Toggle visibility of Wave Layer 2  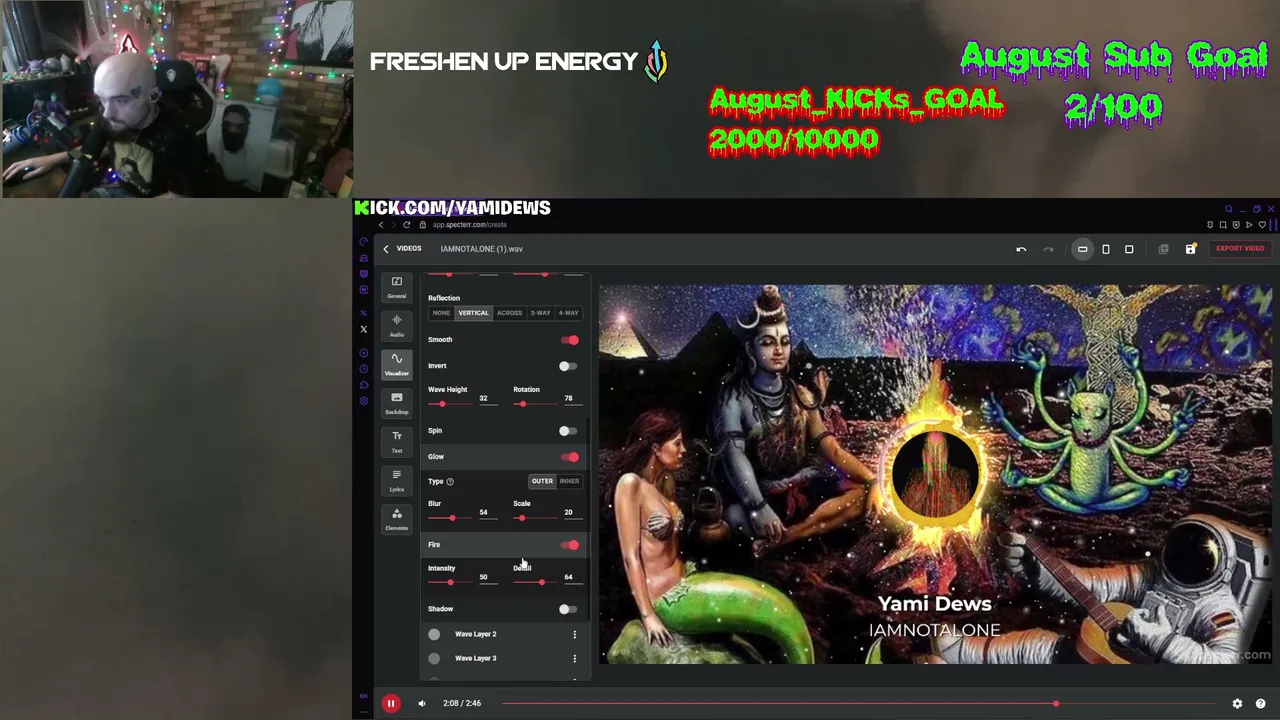[434, 634]
